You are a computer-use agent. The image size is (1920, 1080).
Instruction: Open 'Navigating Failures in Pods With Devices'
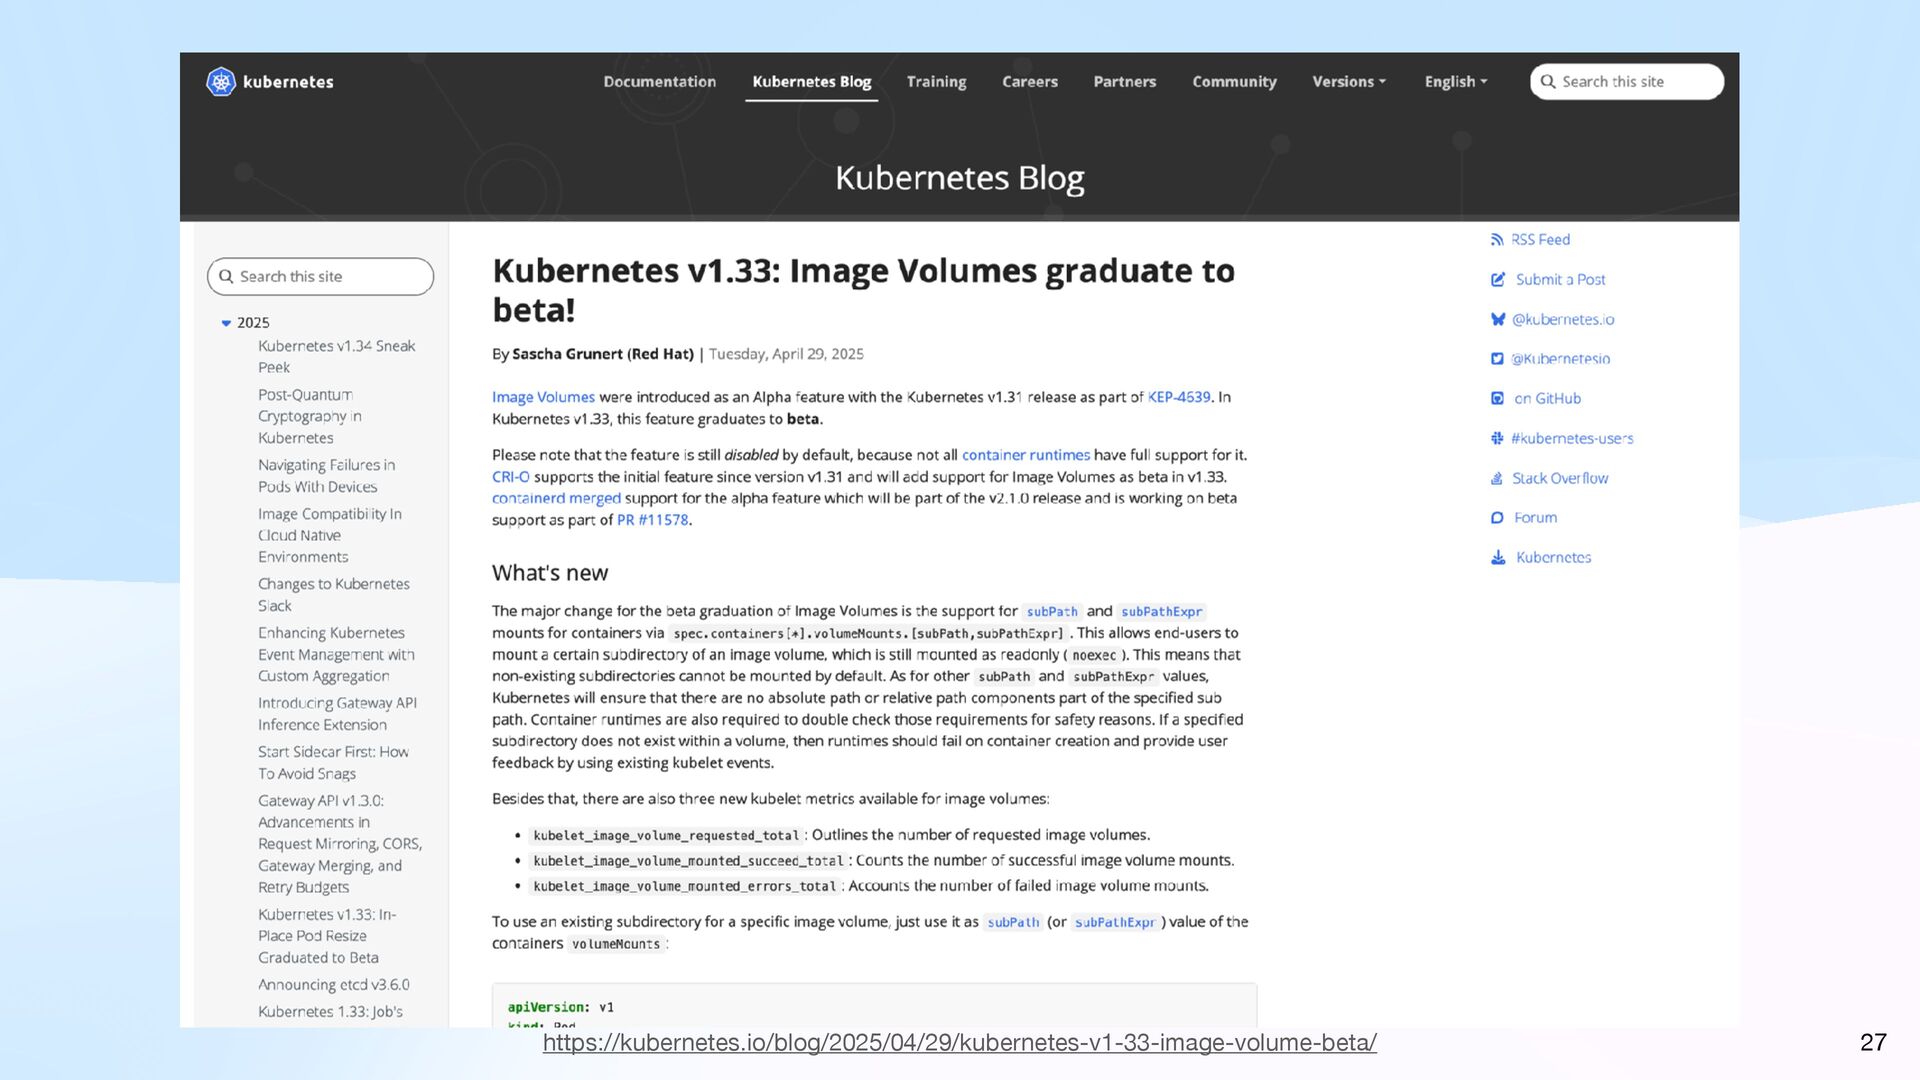[x=326, y=476]
